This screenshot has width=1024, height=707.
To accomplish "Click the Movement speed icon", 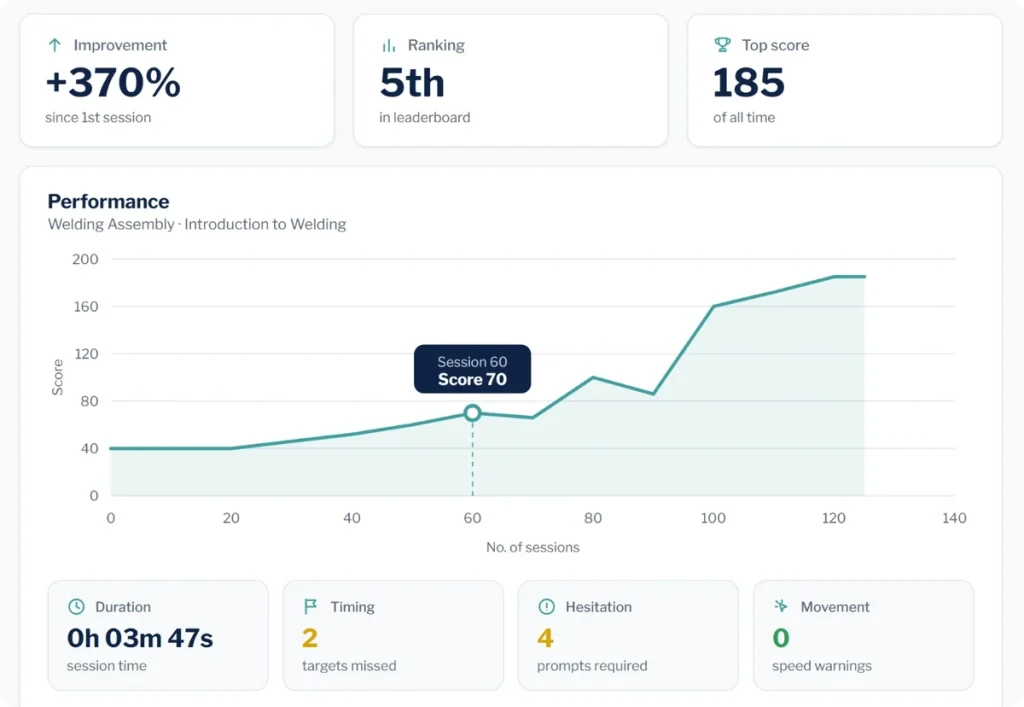I will 781,606.
